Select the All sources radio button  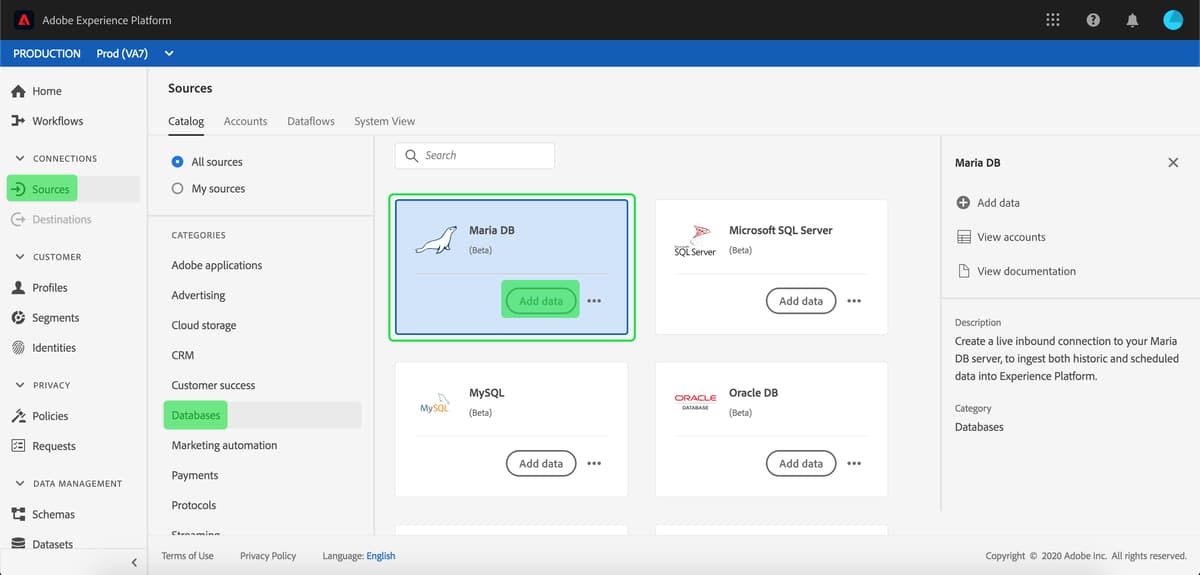pos(178,162)
